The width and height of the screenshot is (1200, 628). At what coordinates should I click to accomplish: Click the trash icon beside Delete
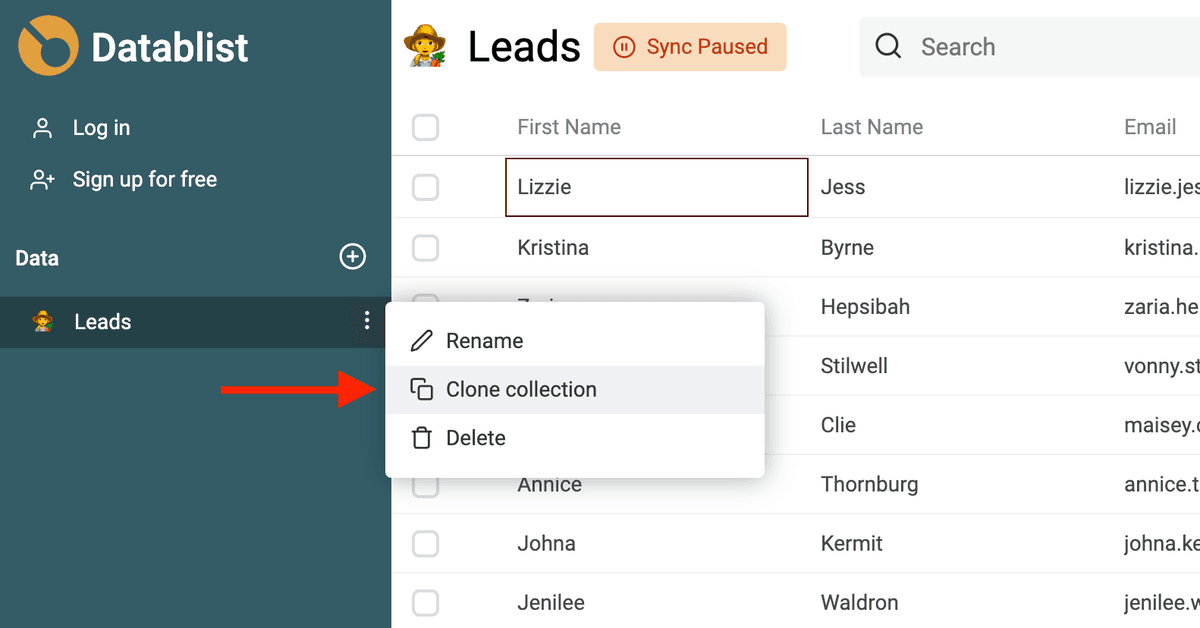coord(422,438)
